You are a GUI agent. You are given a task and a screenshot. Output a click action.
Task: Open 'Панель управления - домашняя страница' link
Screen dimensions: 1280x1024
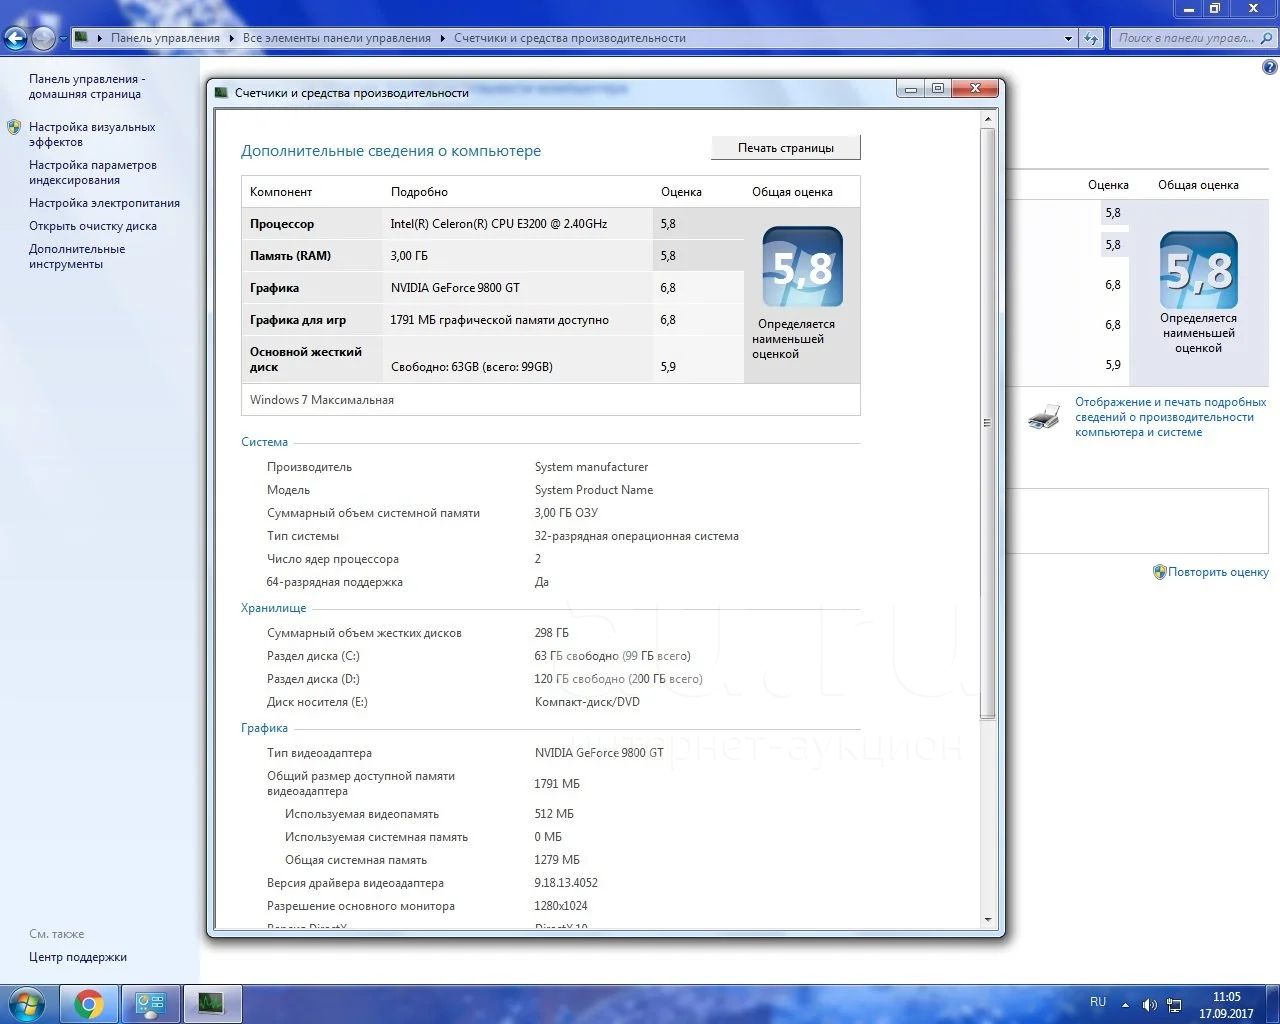[87, 86]
